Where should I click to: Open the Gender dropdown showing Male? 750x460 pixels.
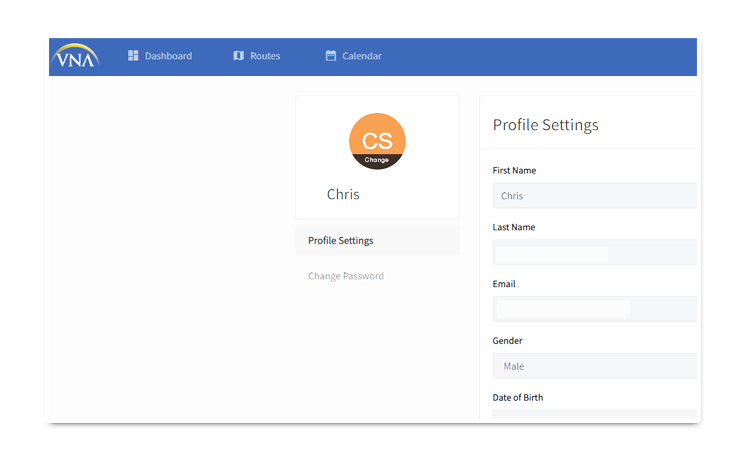[x=595, y=366]
